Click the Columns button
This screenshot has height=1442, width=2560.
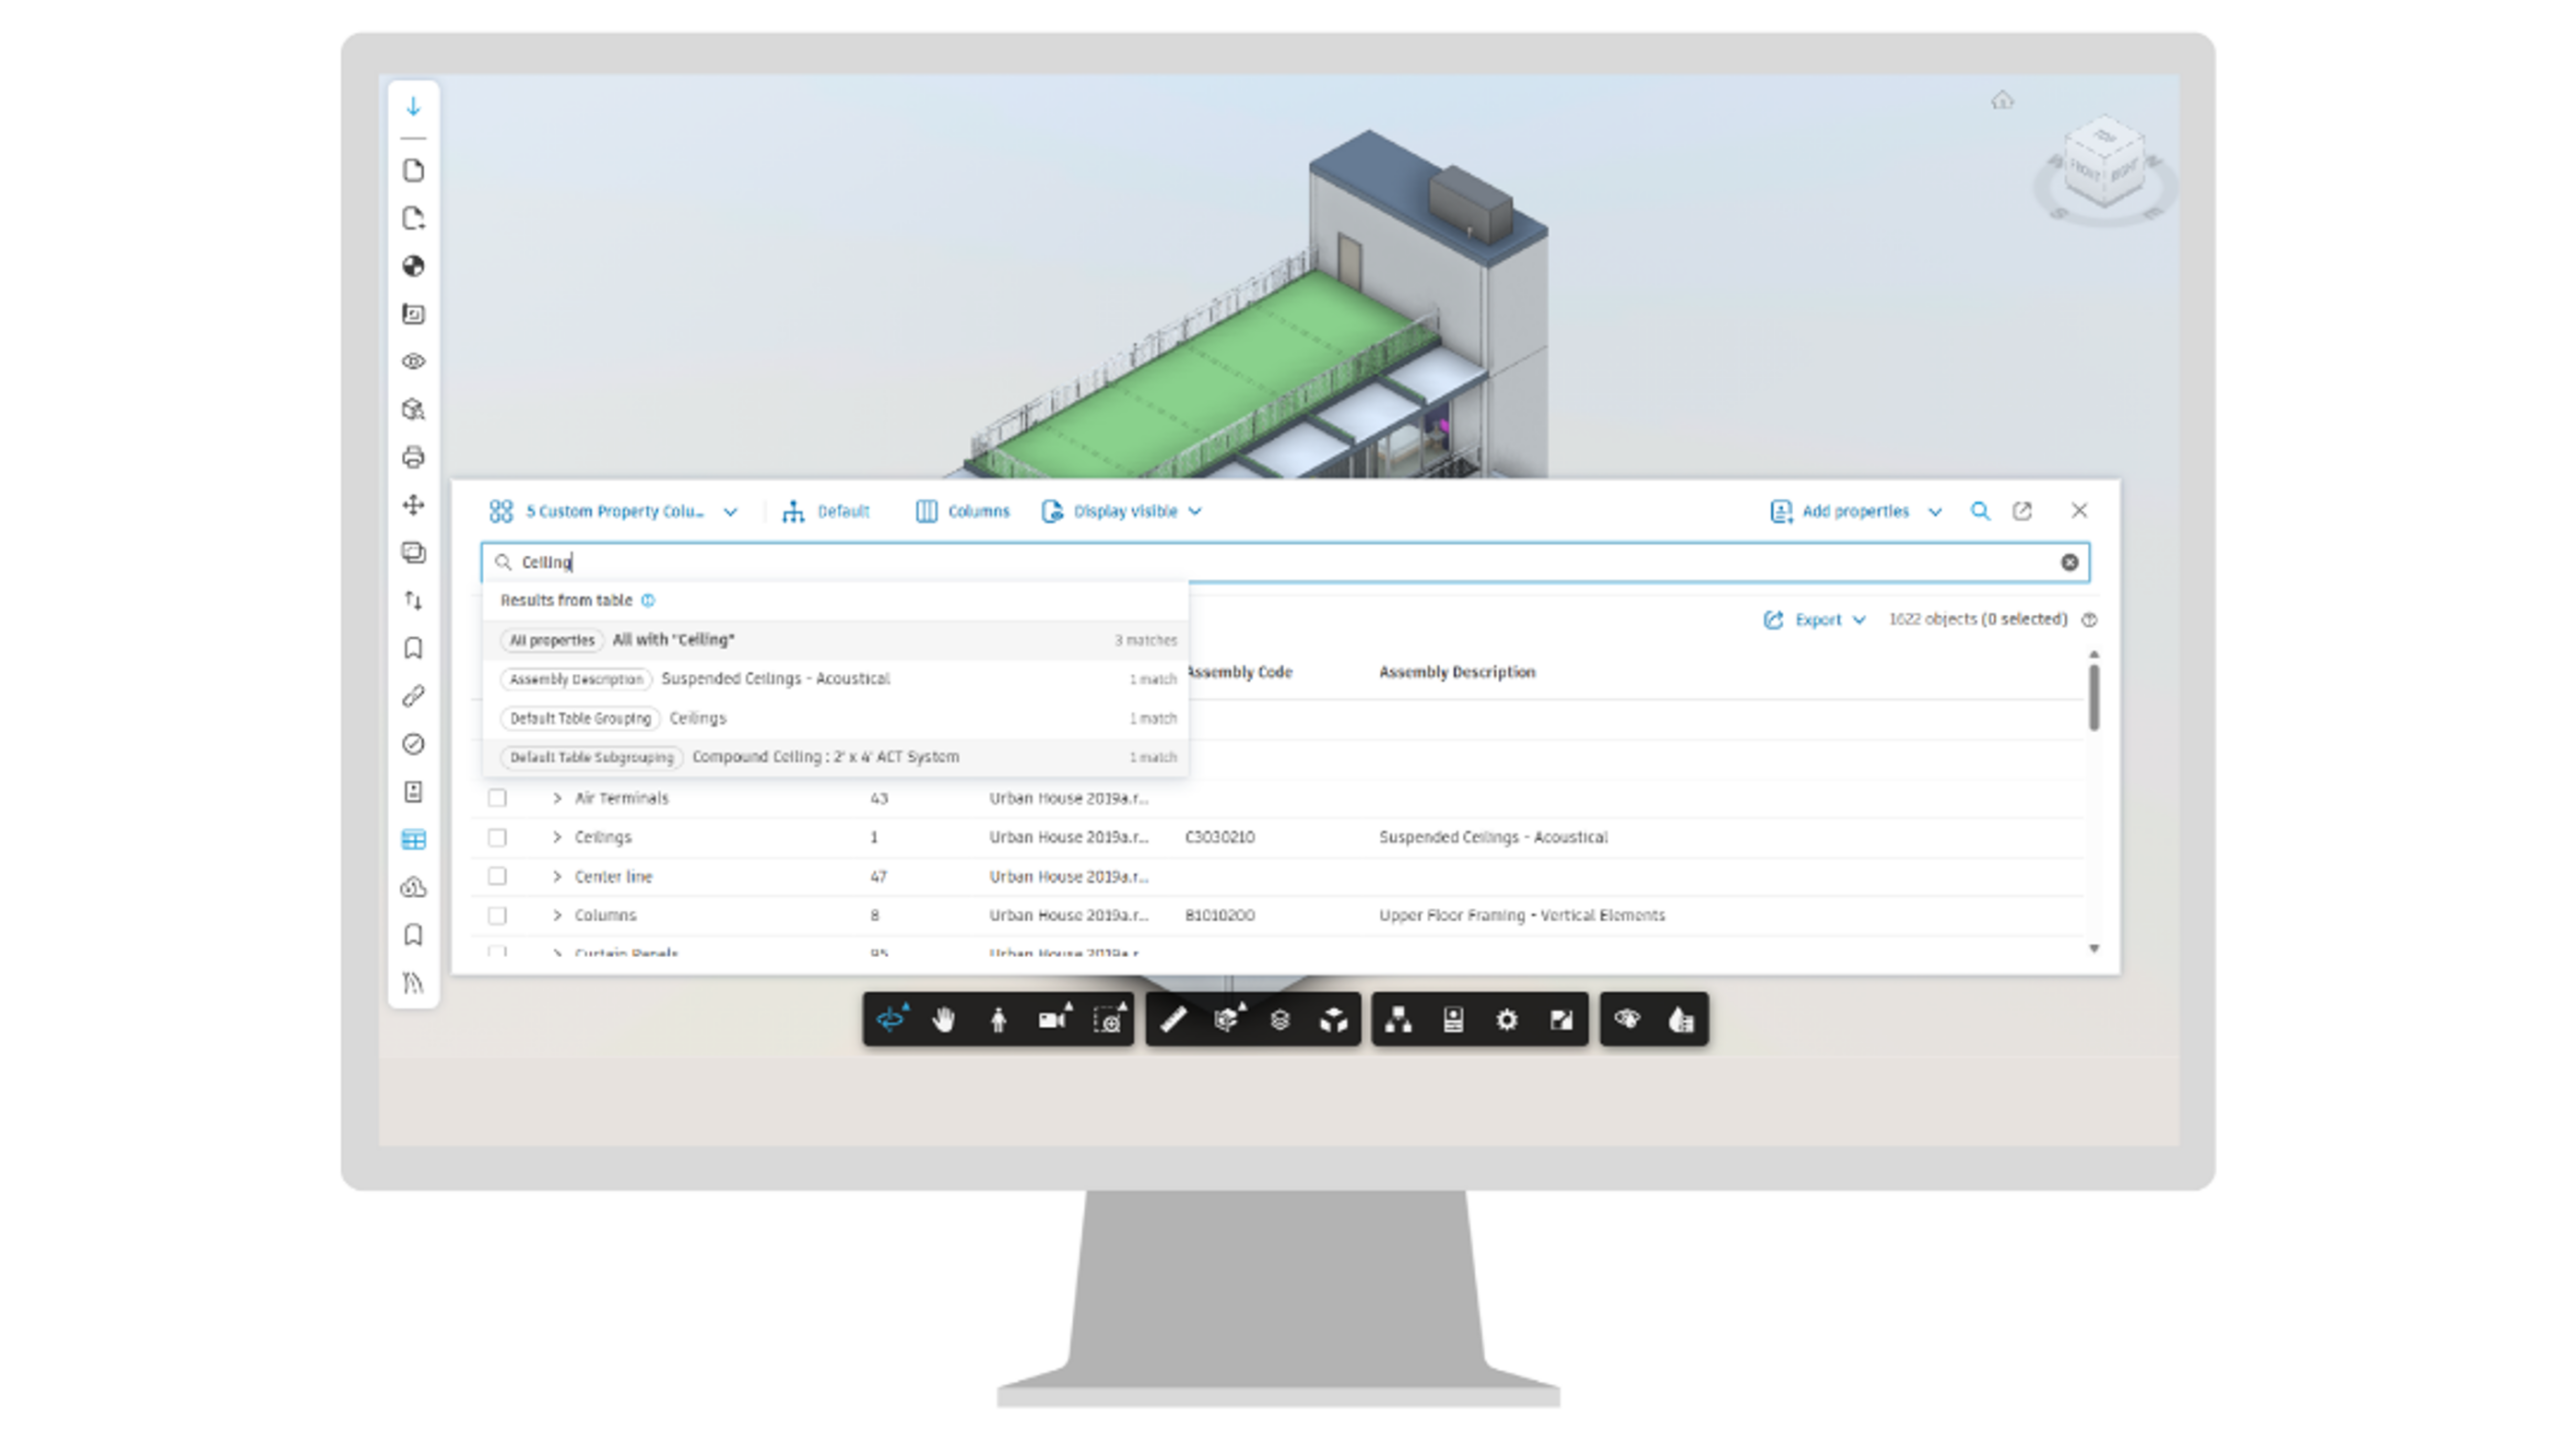tap(962, 511)
